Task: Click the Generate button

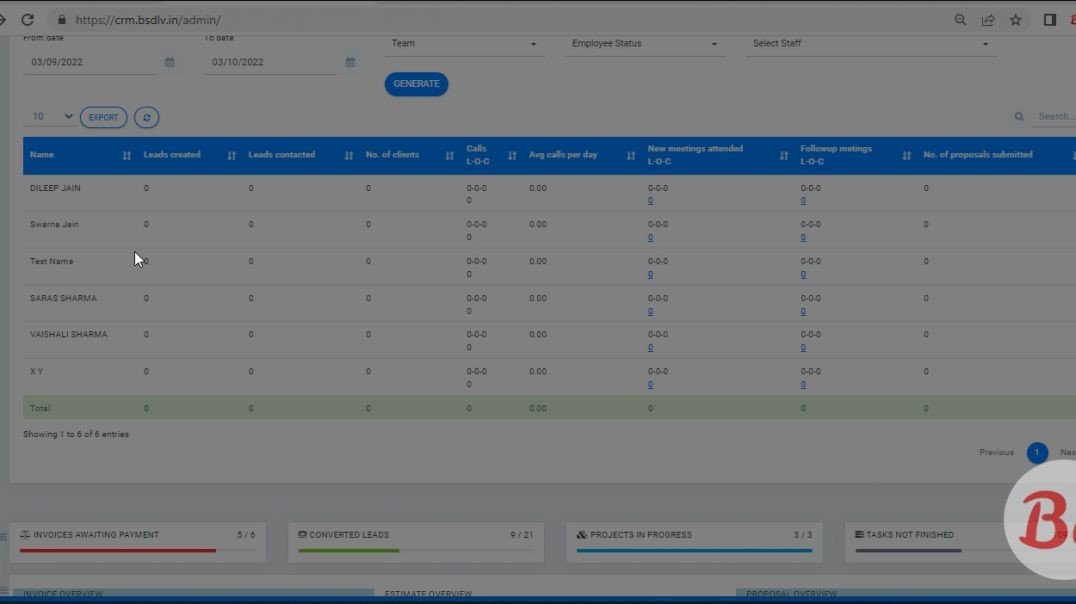Action: pyautogui.click(x=416, y=84)
